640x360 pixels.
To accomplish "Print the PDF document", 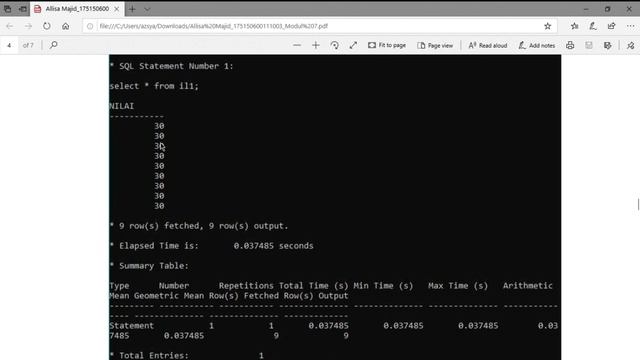I will (x=570, y=45).
